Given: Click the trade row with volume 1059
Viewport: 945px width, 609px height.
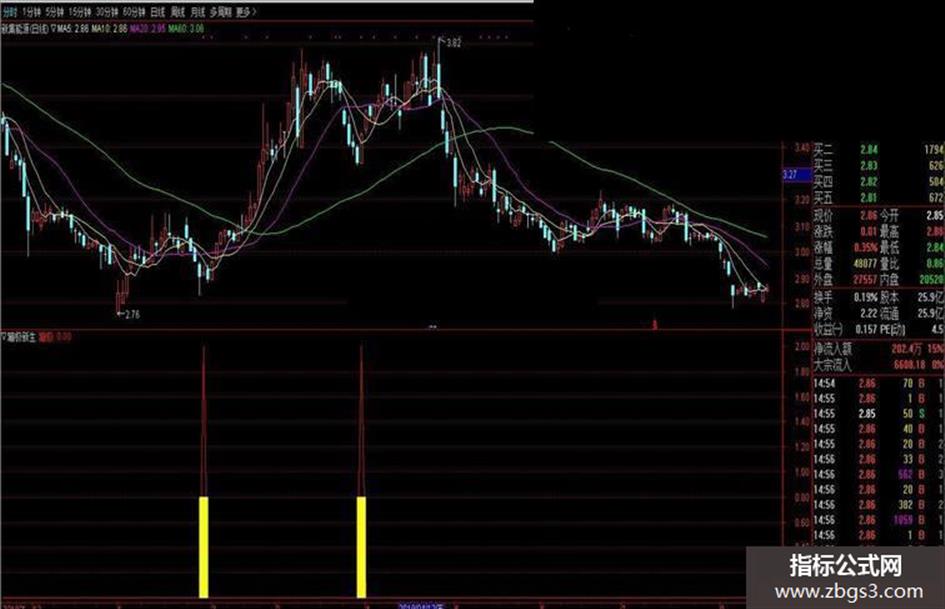Looking at the screenshot, I should [x=878, y=520].
